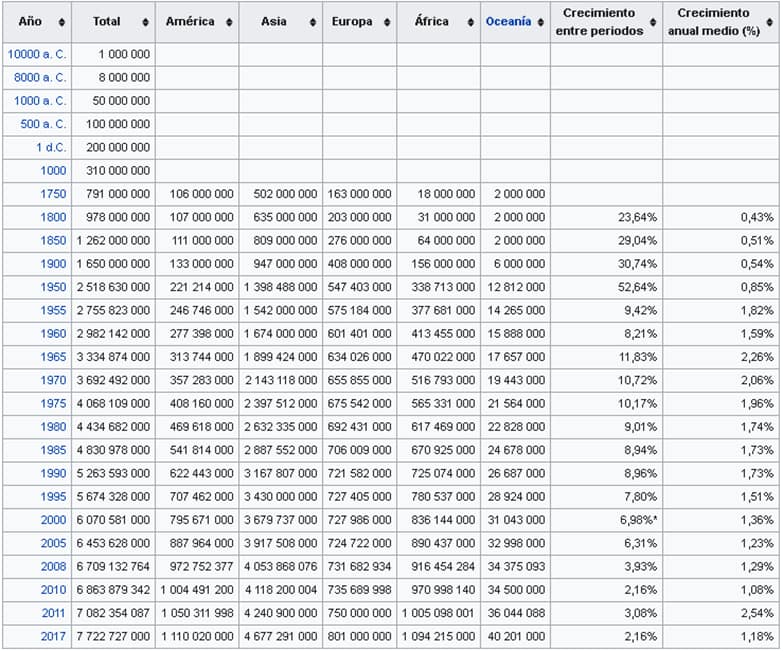Open the 1 d.C. year link
Viewport: 783px width, 651px height.
click(49, 148)
